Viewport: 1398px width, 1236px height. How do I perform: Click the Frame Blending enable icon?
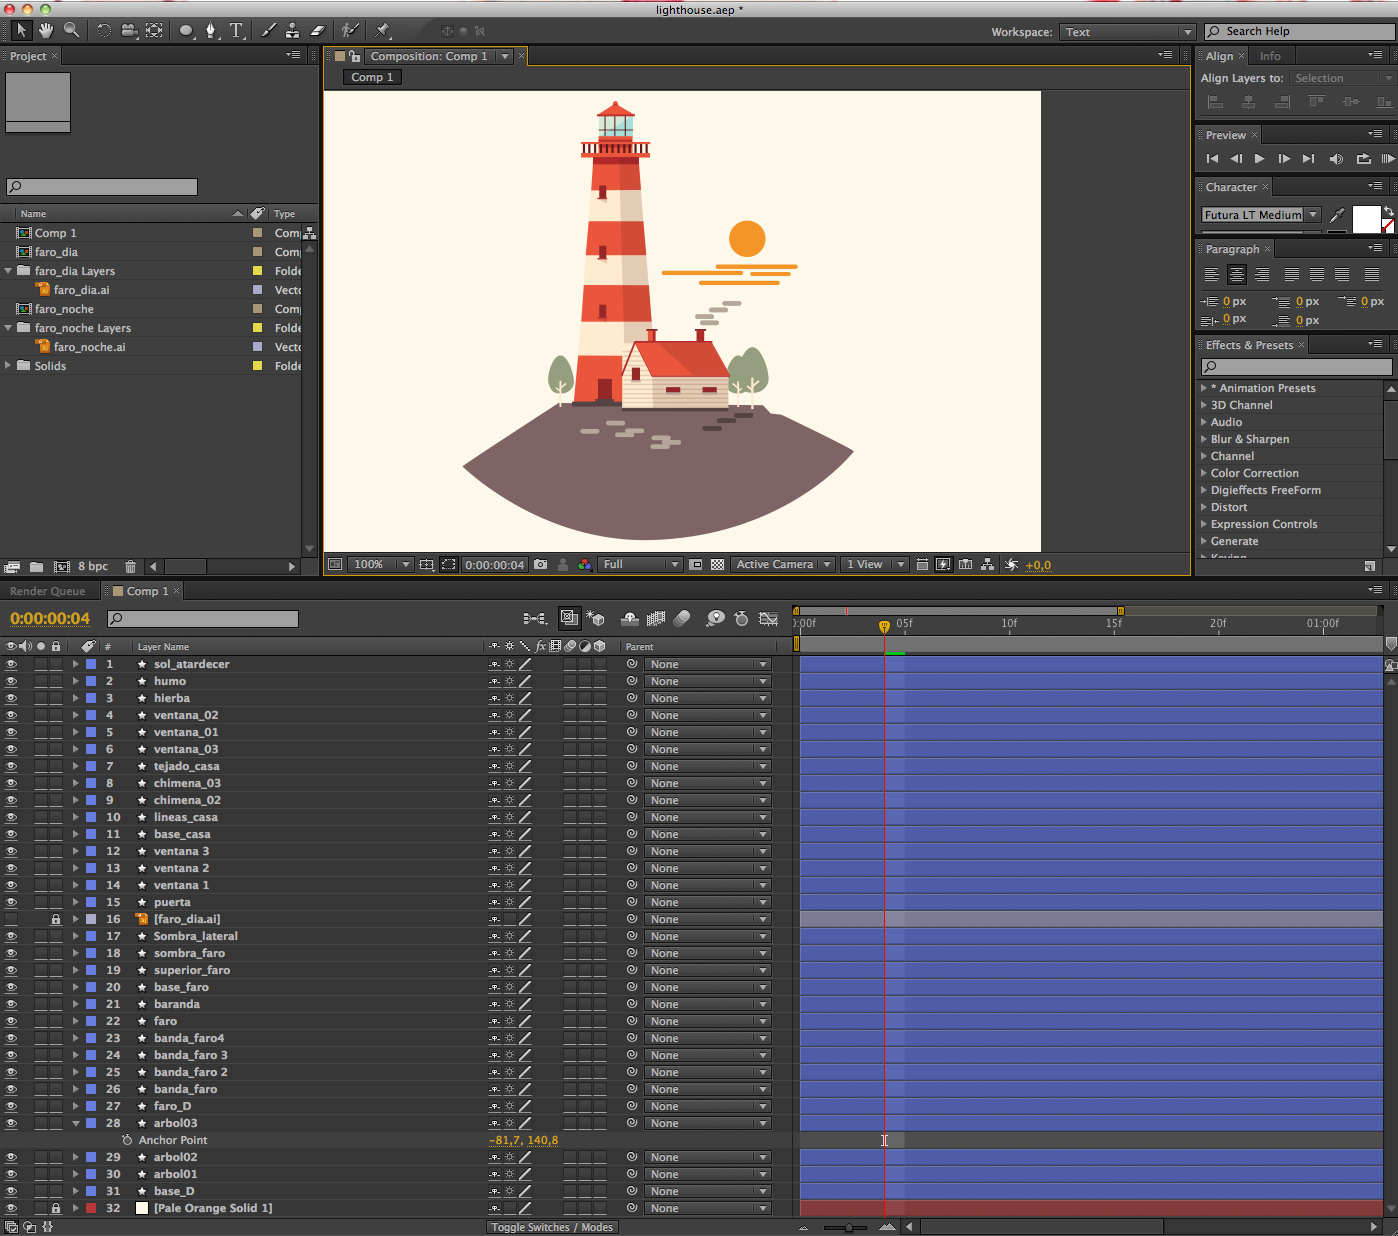(656, 619)
